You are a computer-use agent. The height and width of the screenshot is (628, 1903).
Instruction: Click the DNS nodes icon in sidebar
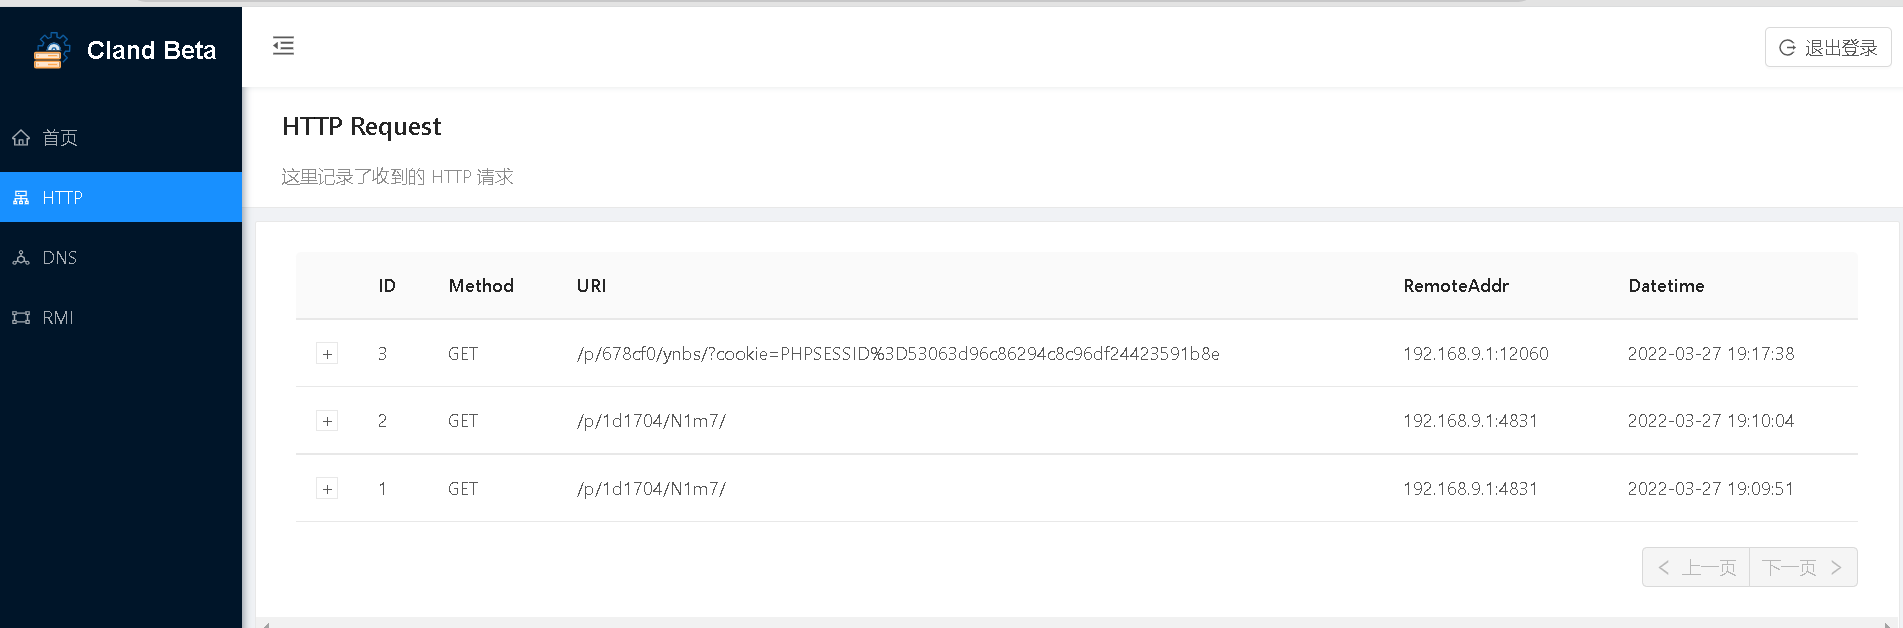tap(21, 258)
